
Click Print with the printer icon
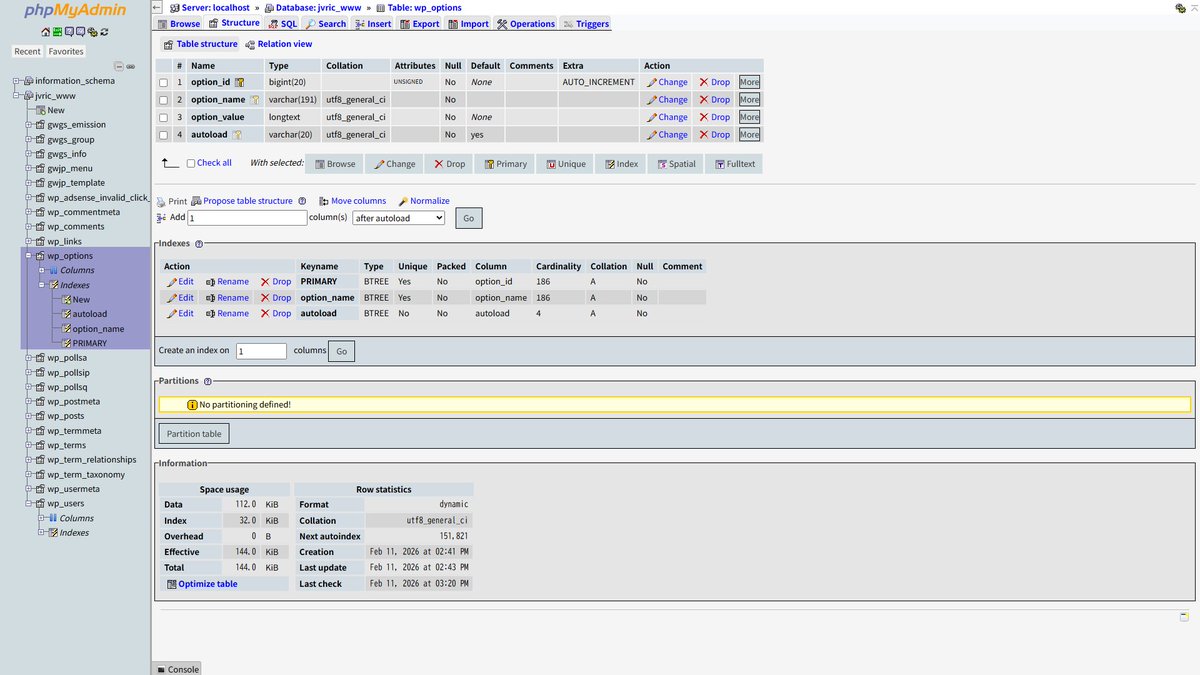coord(172,201)
